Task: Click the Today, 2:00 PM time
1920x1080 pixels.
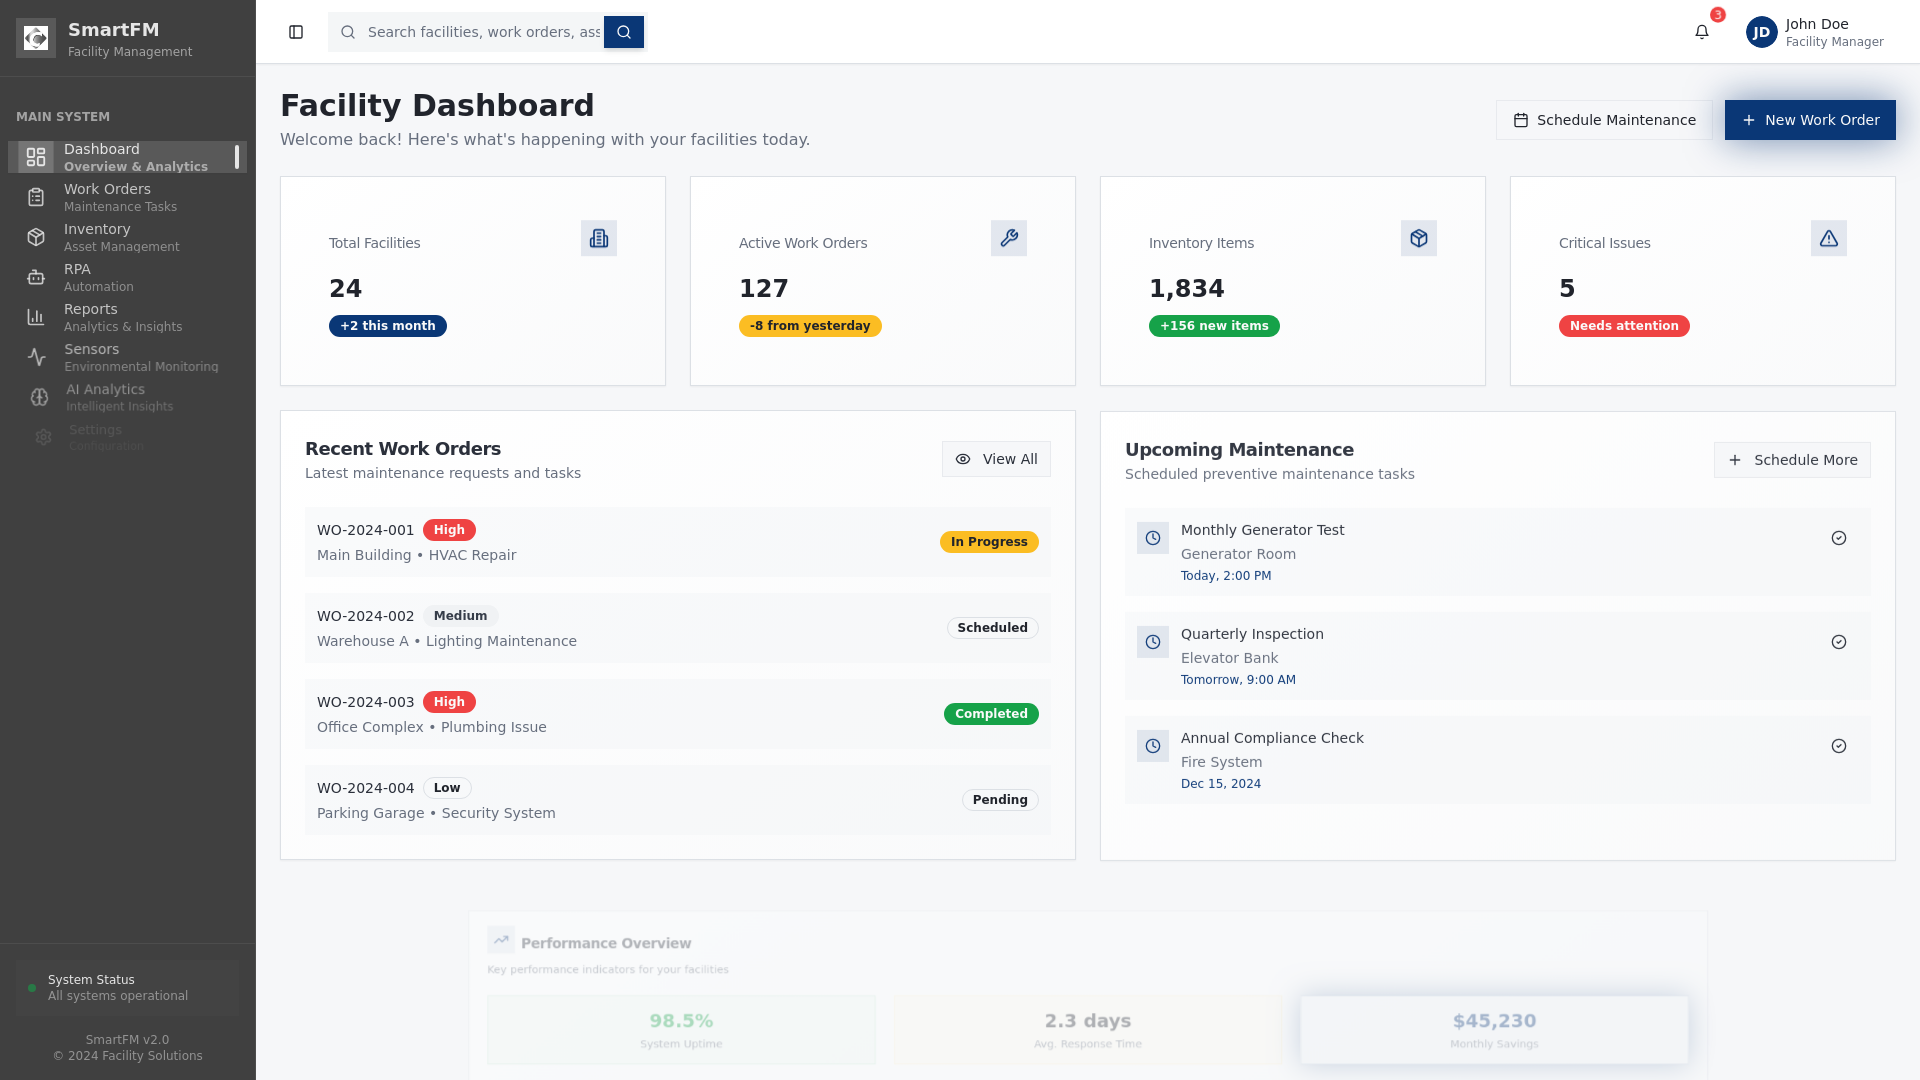Action: click(x=1226, y=576)
